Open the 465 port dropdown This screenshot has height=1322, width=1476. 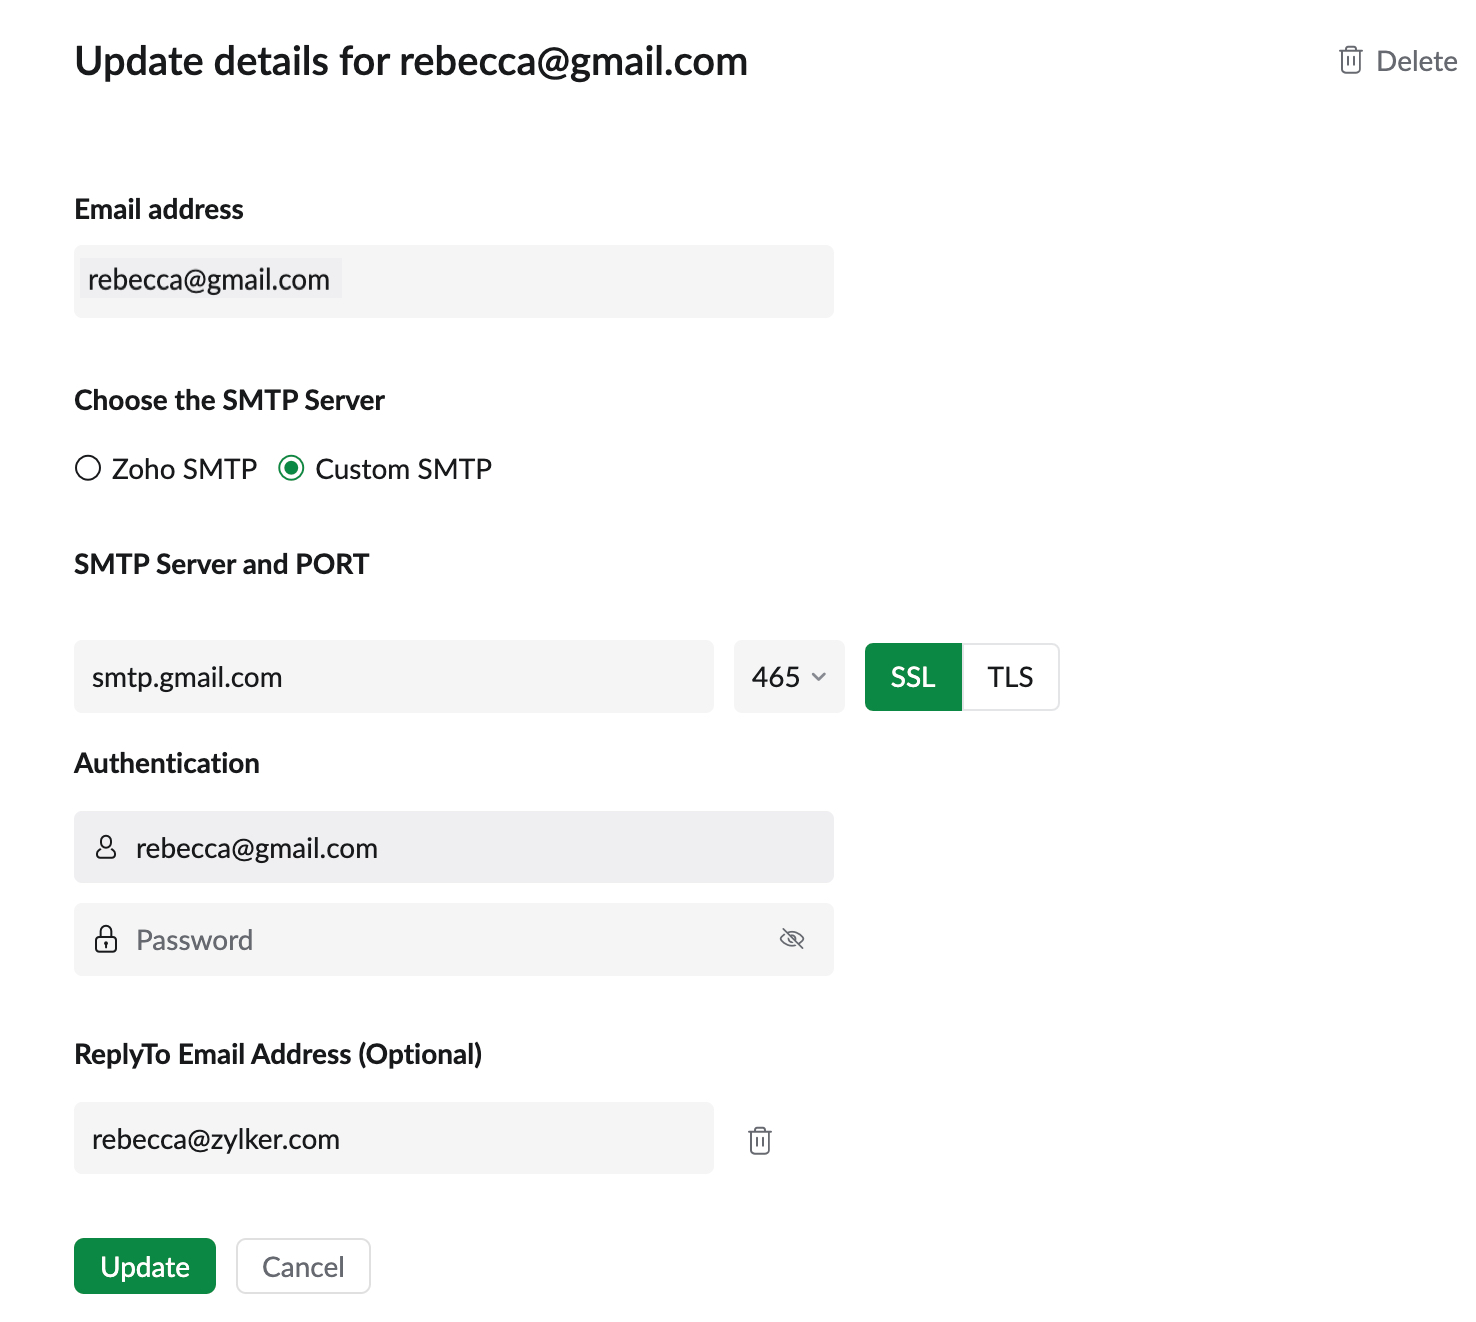789,677
